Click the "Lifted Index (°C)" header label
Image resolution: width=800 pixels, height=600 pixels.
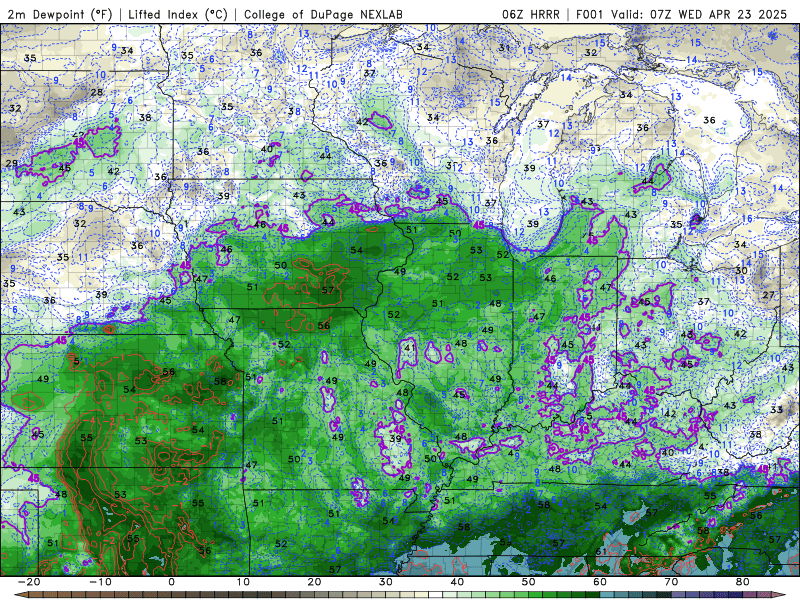click(178, 14)
